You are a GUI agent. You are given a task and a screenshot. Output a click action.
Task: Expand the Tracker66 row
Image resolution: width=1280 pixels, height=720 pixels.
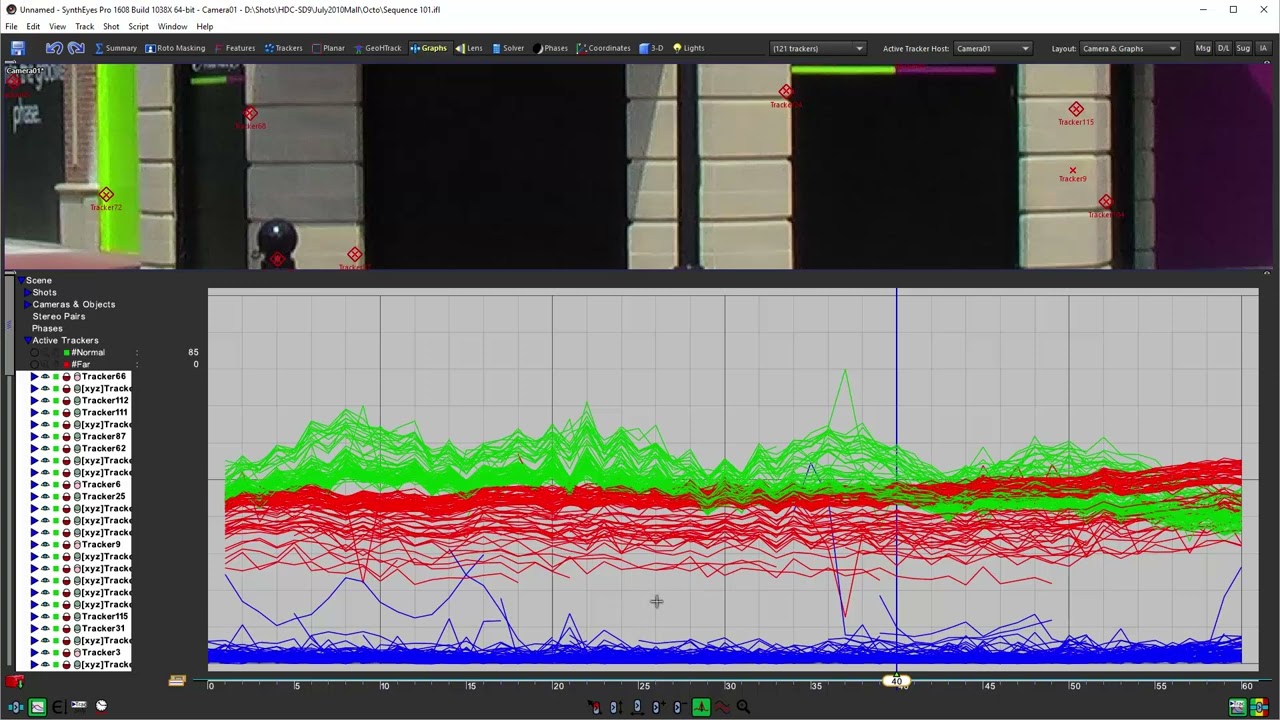34,376
